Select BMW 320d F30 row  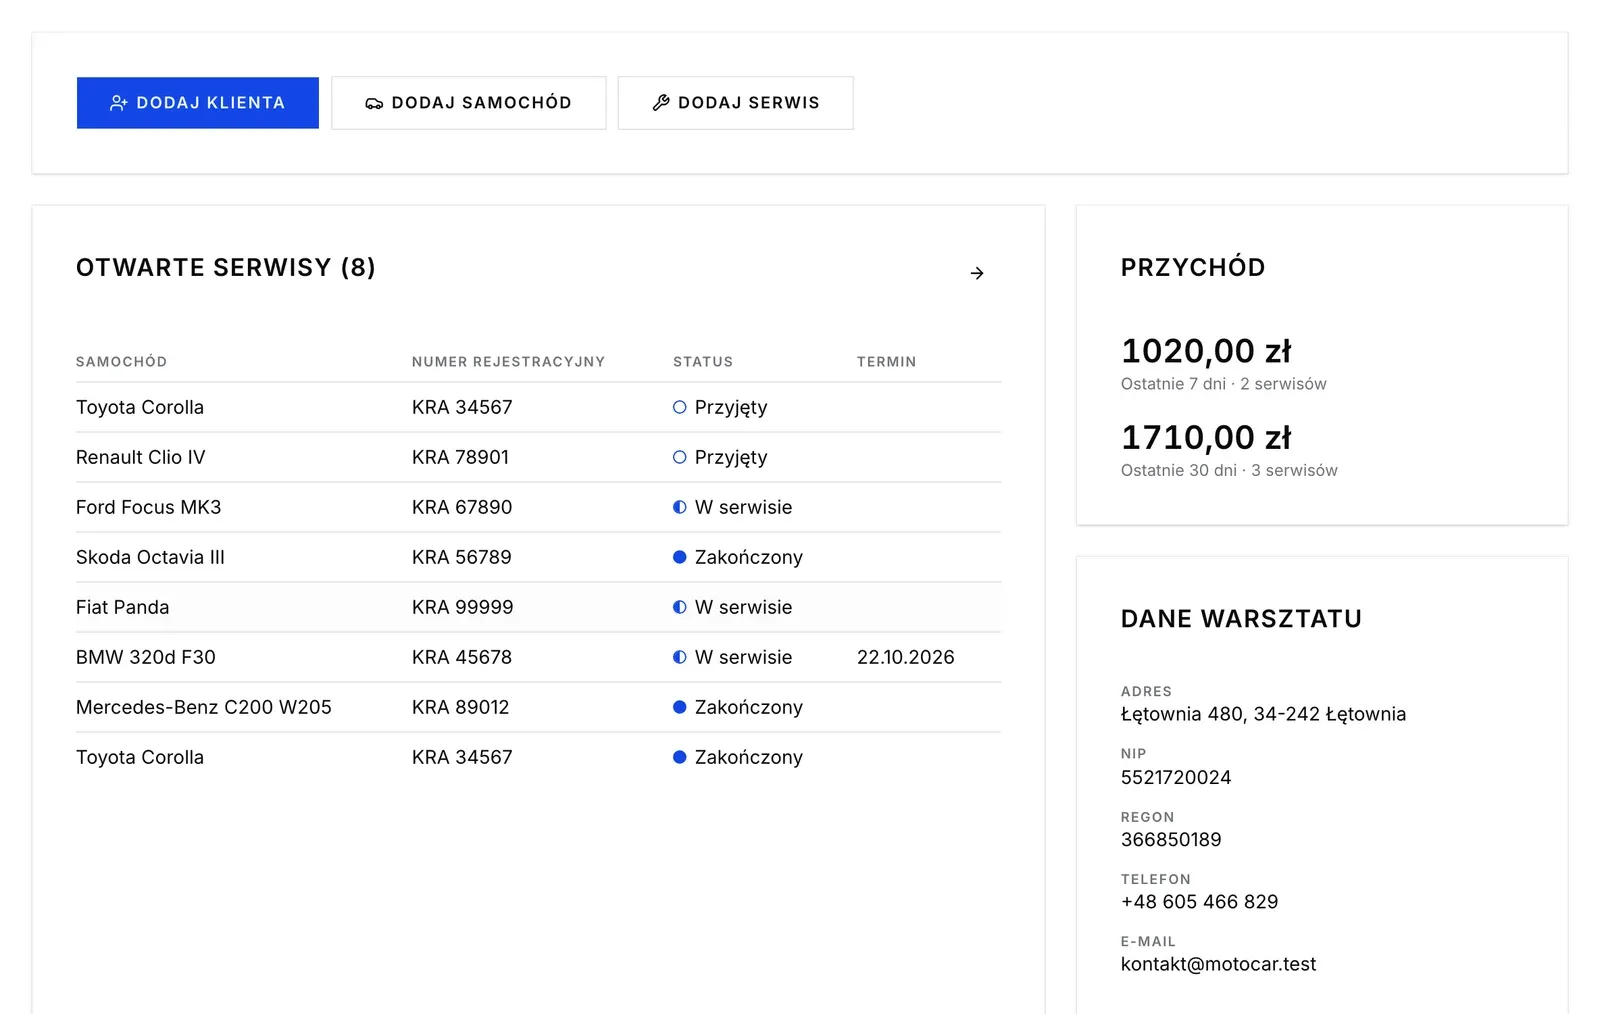tap(538, 657)
